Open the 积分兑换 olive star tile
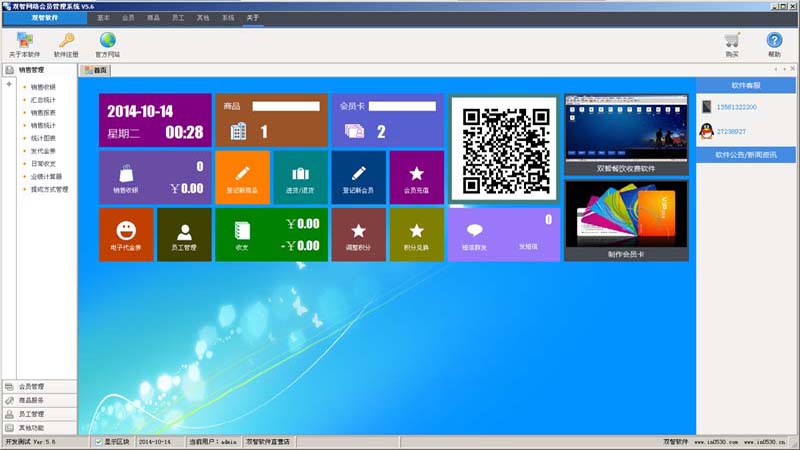The image size is (800, 450). pyautogui.click(x=417, y=235)
